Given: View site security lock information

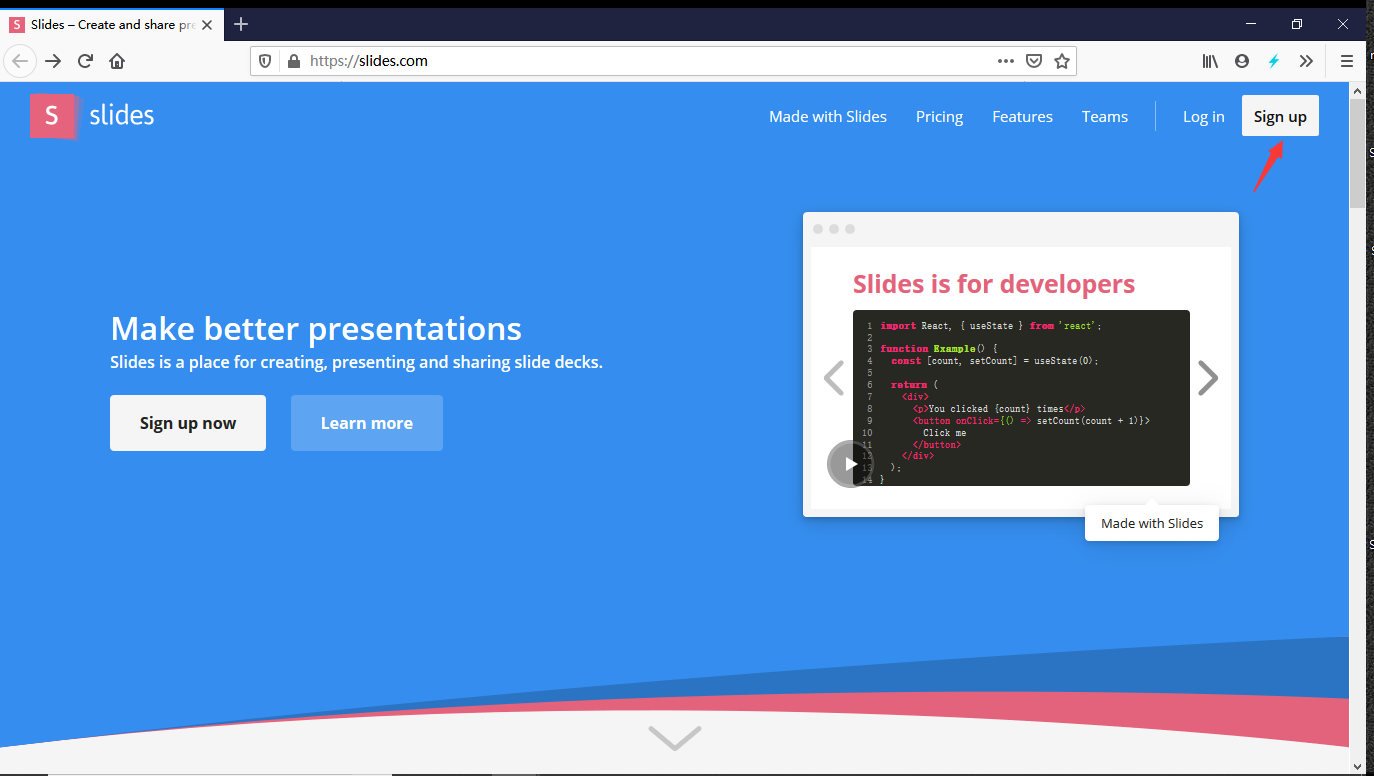Looking at the screenshot, I should (x=293, y=61).
